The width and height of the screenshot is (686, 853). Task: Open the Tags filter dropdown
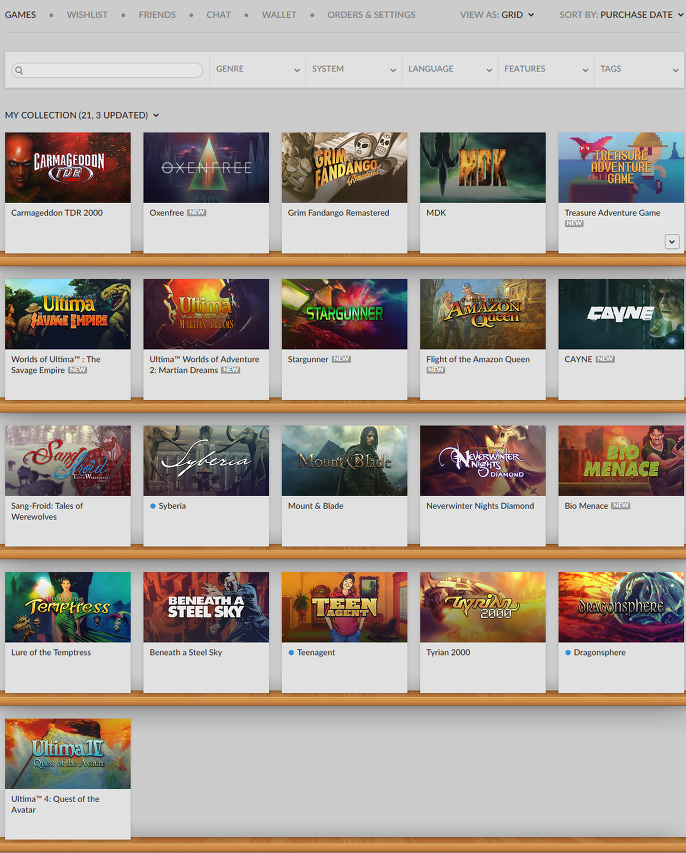pos(639,69)
